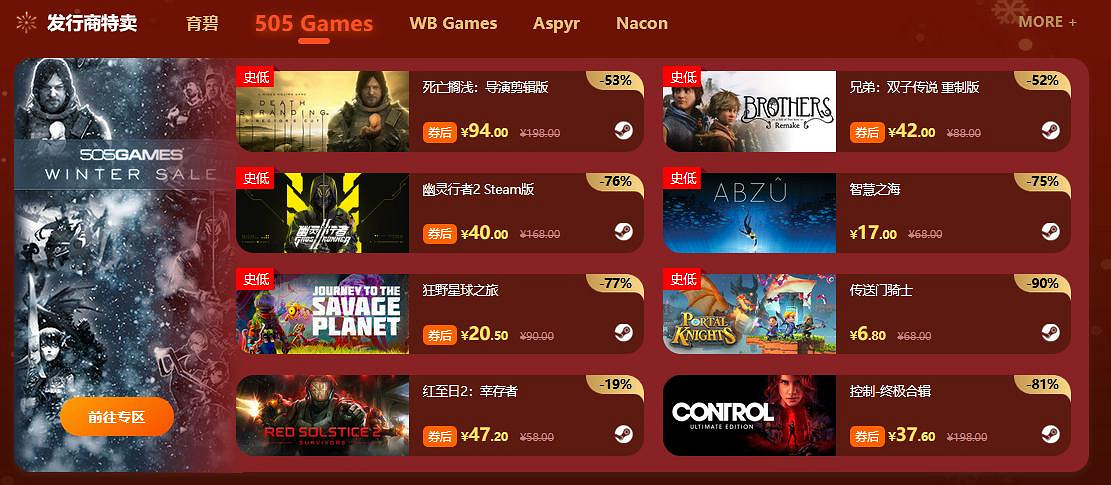Expand the MORE + publishers link
Viewport: 1111px width, 485px height.
pyautogui.click(x=1047, y=22)
